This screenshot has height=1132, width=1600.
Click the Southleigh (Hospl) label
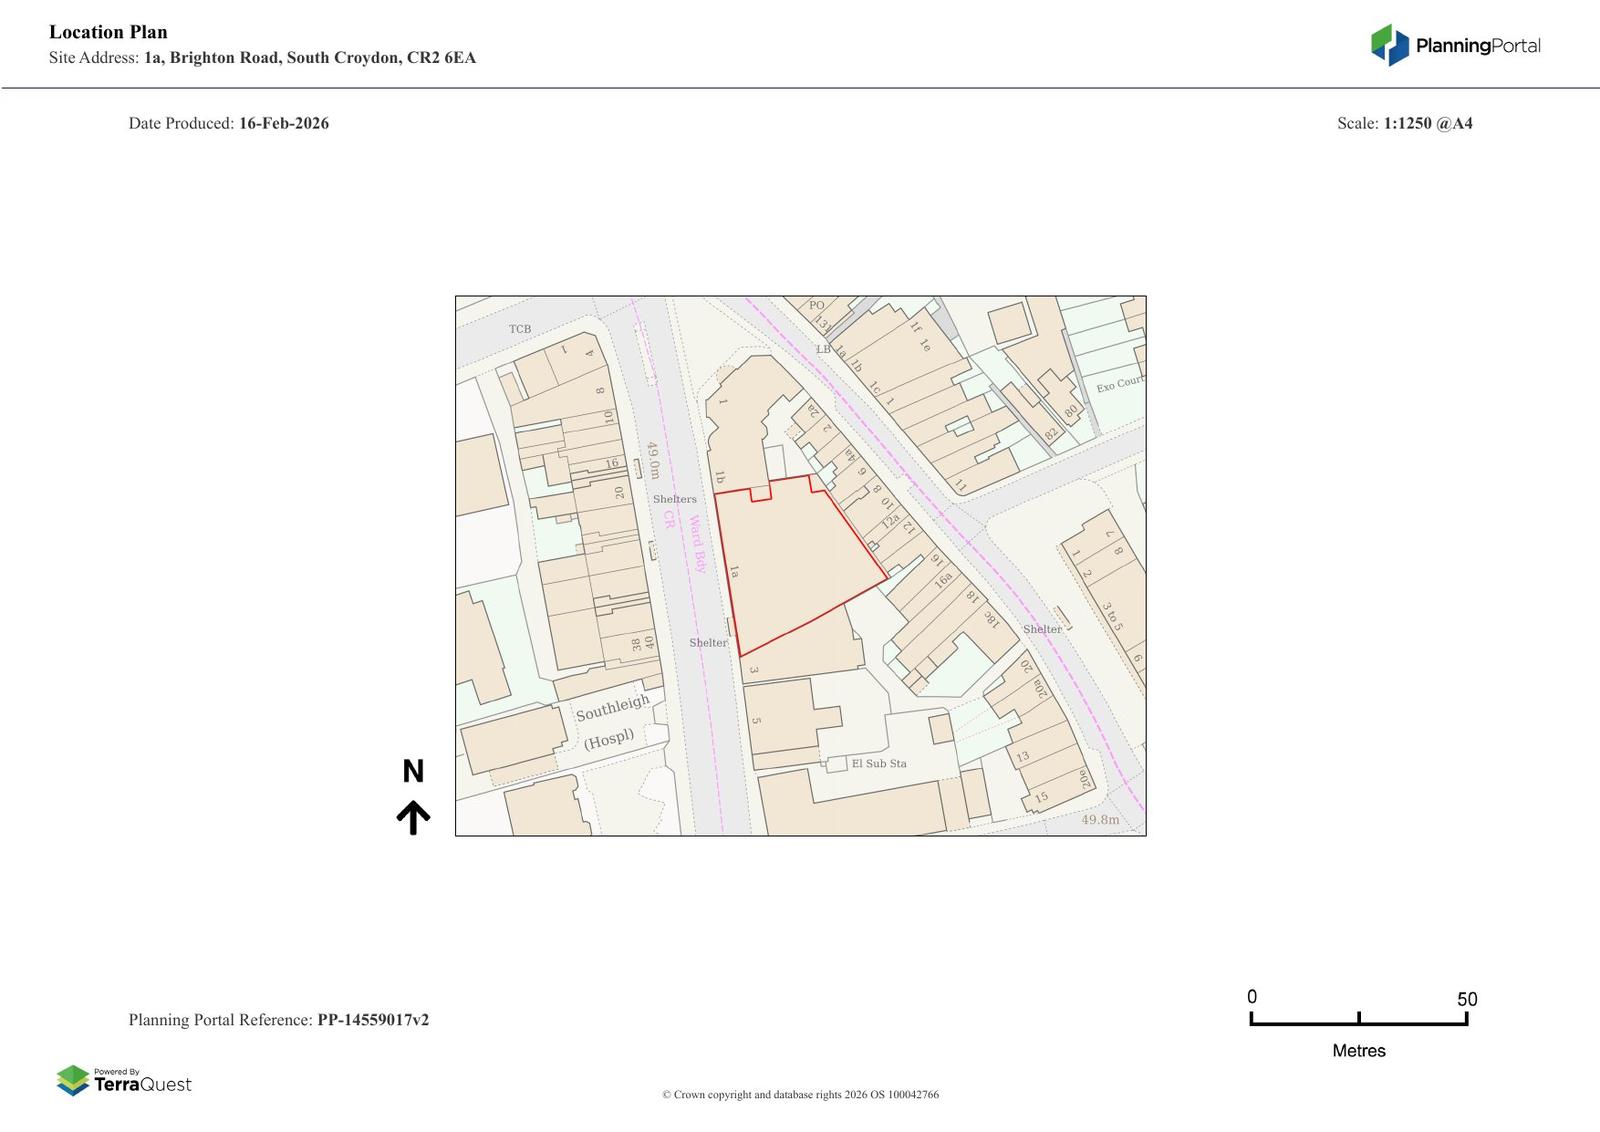coord(611,722)
